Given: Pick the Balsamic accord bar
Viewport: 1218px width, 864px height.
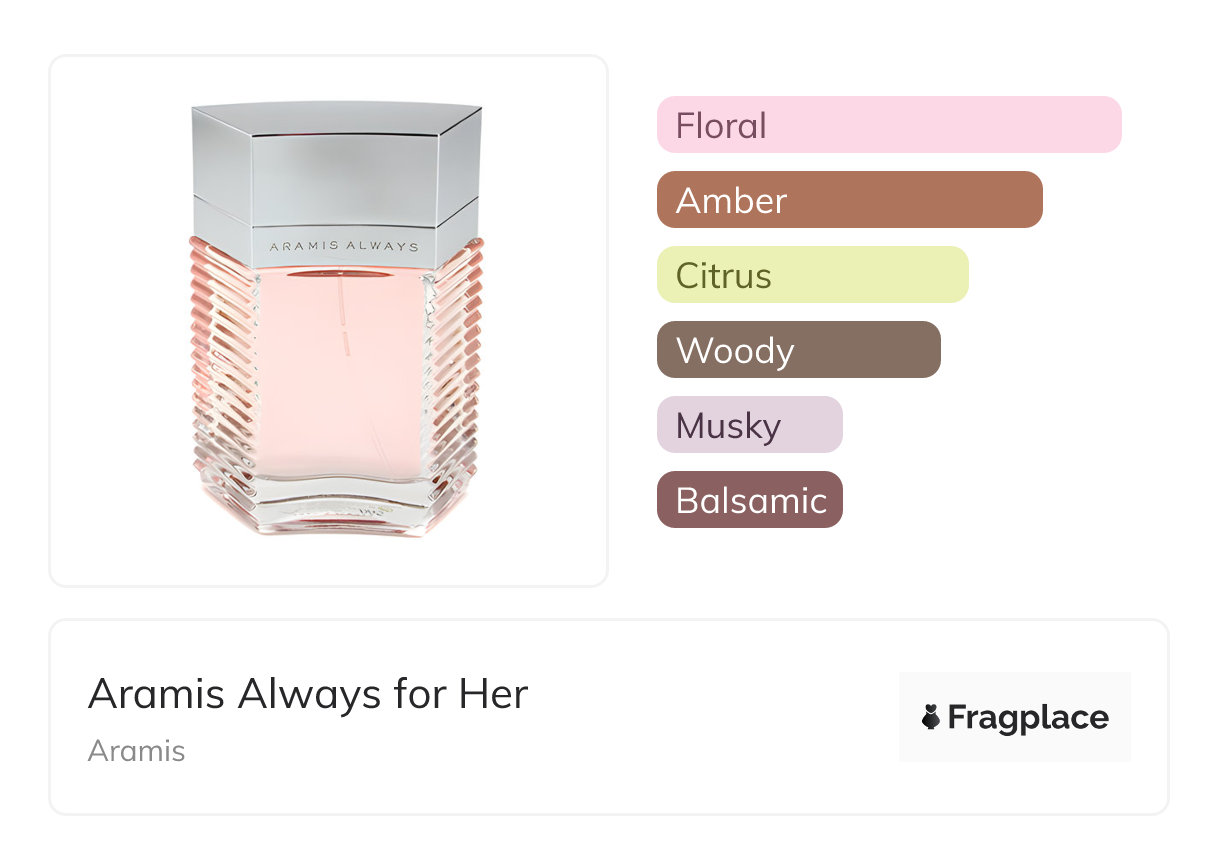Looking at the screenshot, I should pos(749,500).
